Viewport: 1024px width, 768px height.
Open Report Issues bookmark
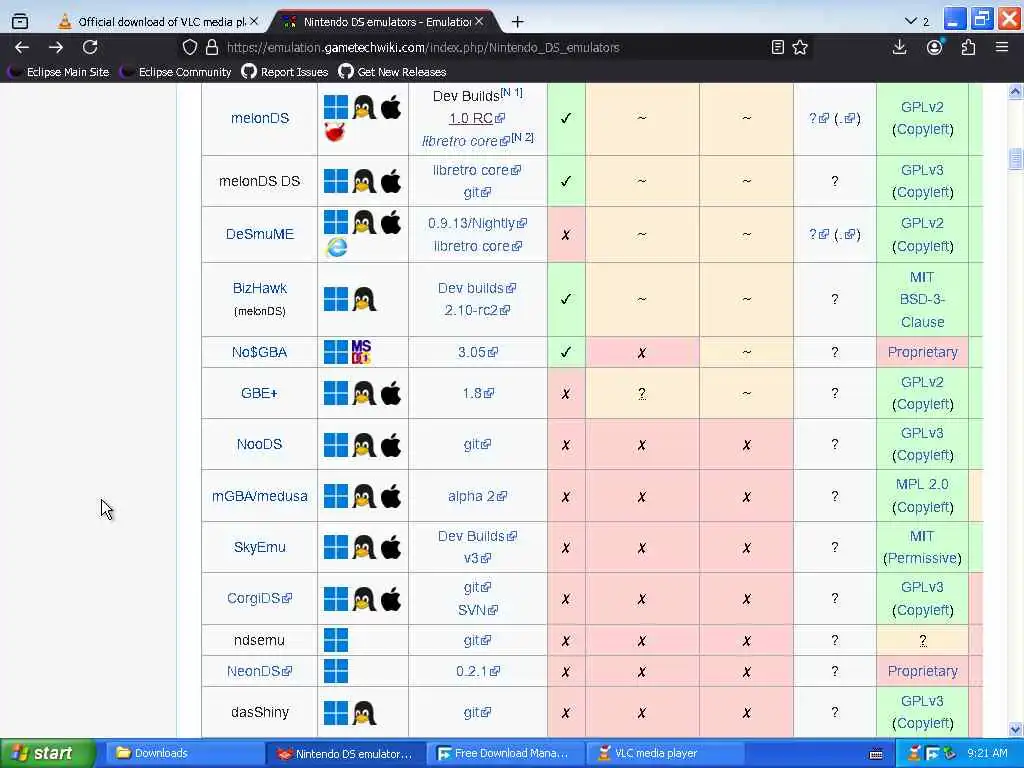(285, 72)
